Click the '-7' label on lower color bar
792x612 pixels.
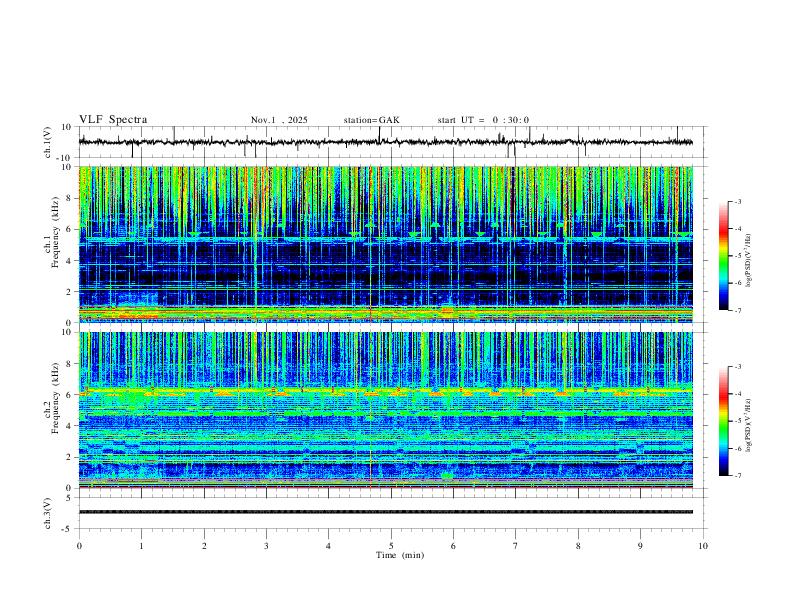(737, 476)
